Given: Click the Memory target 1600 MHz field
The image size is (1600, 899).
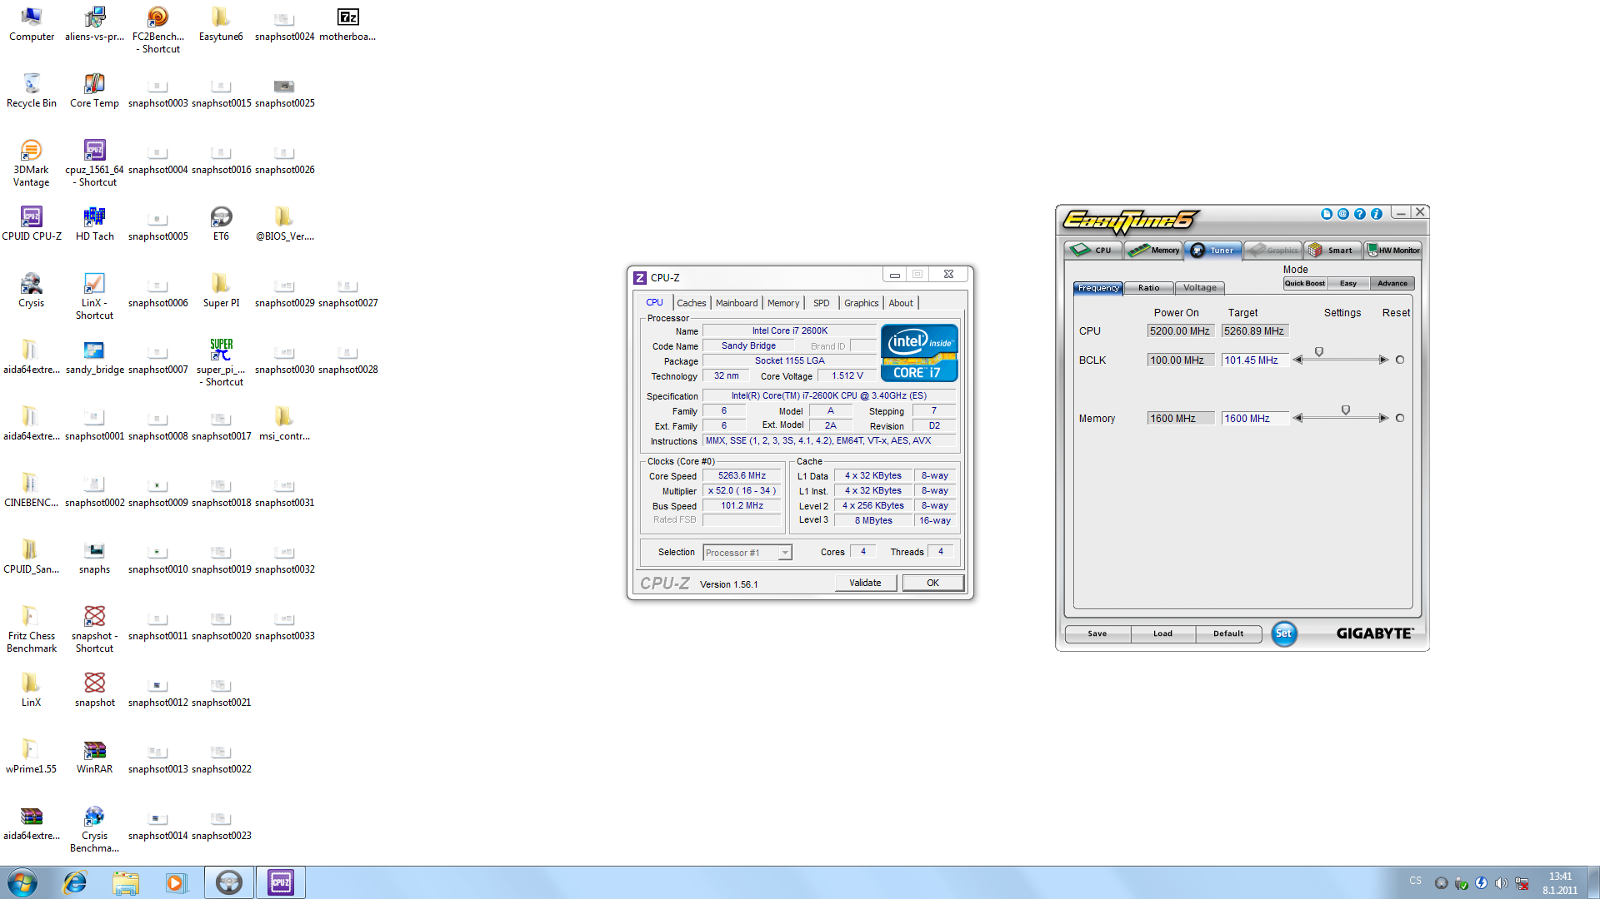Looking at the screenshot, I should 1254,418.
